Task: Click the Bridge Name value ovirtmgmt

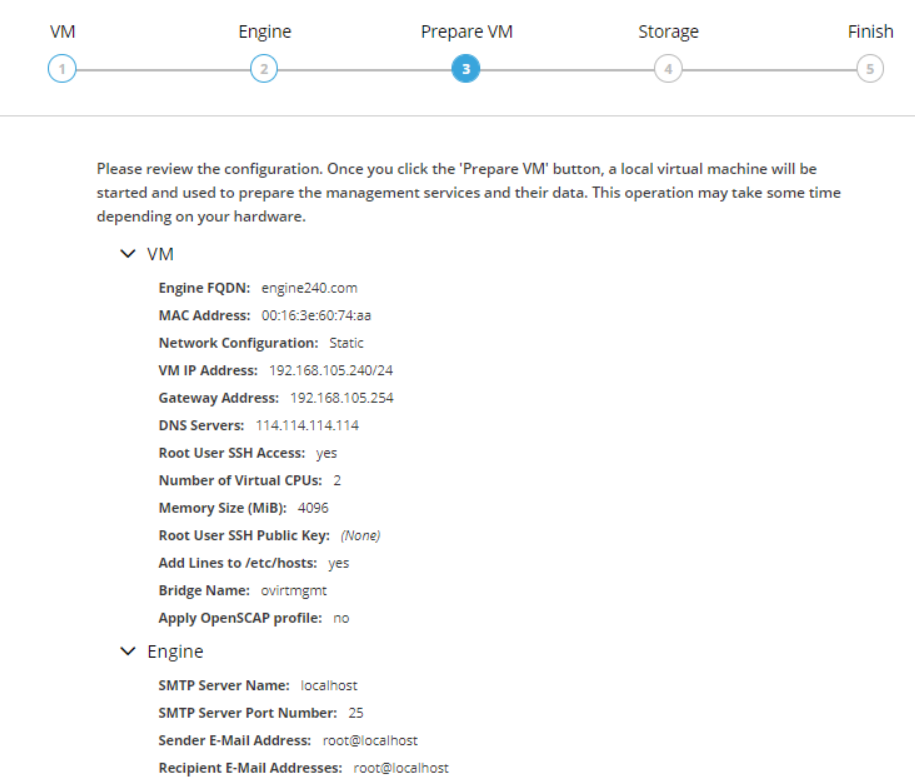Action: (299, 591)
